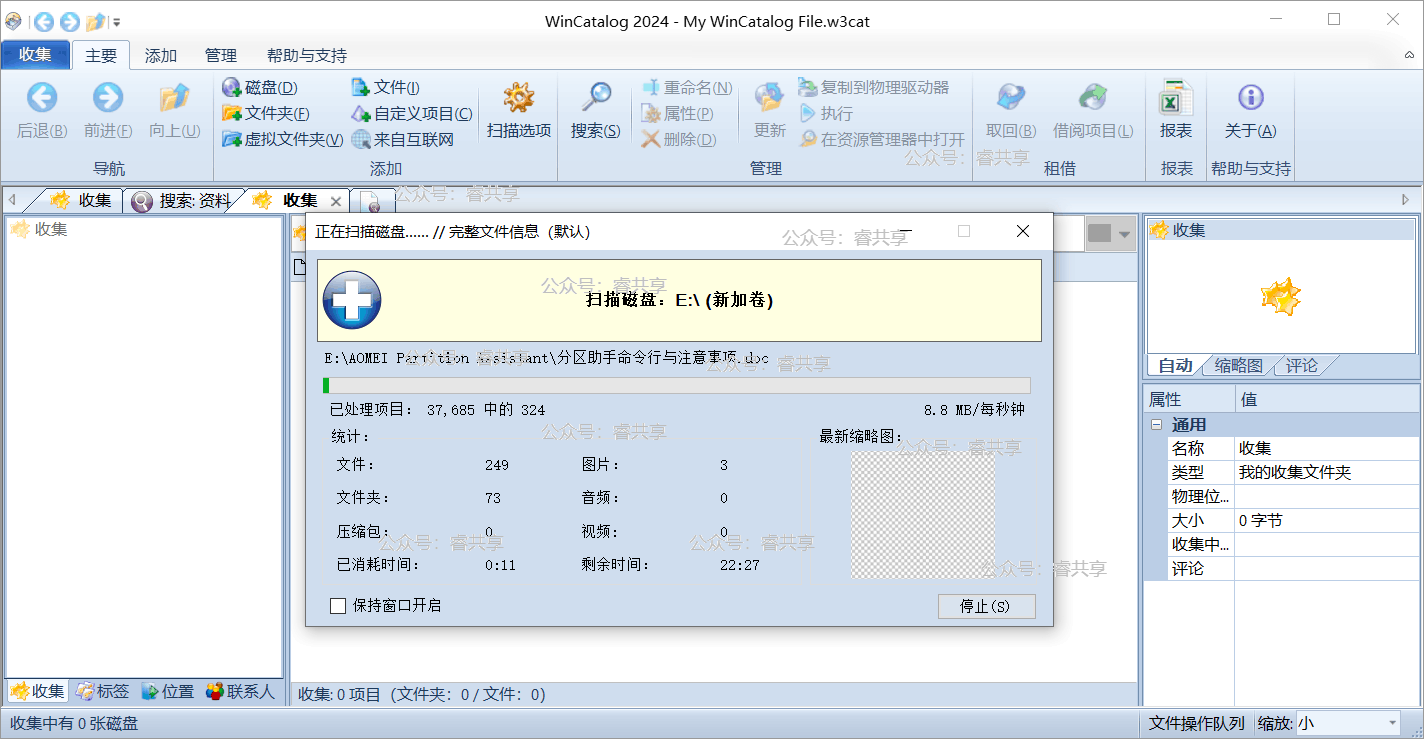The image size is (1424, 739).
Task: Open the 收集 application menu tab
Action: pos(36,55)
